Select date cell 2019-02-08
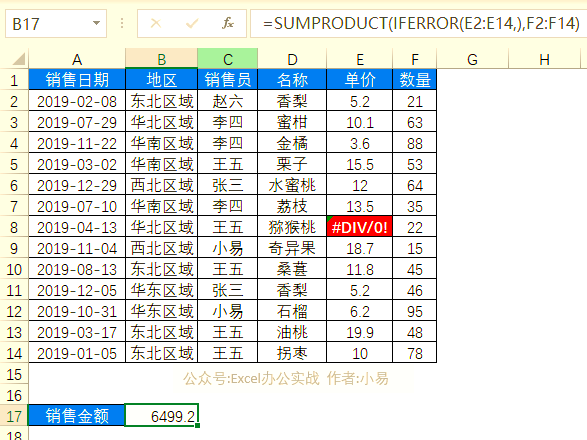 tap(77, 100)
